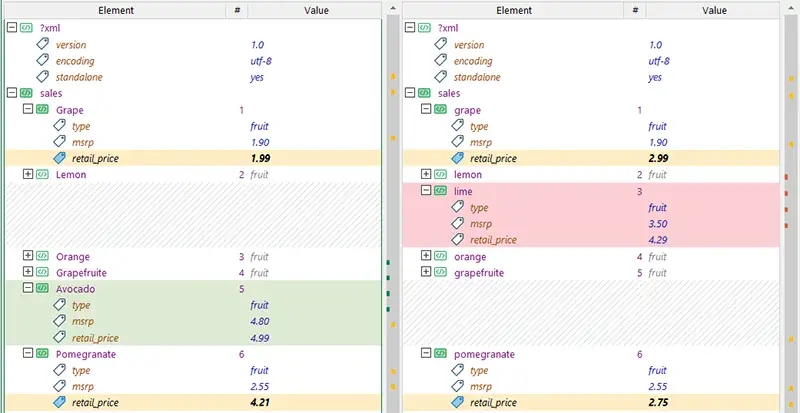Click the element icon beside Grapefruite
800x413 pixels.
click(x=42, y=272)
